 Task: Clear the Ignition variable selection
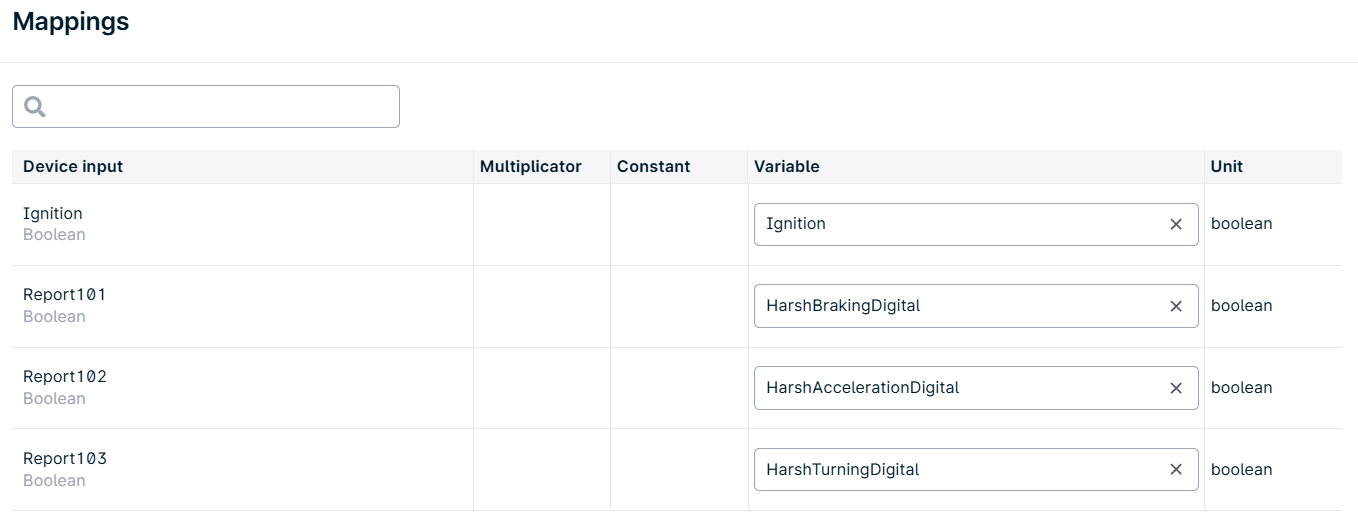pyautogui.click(x=1176, y=224)
